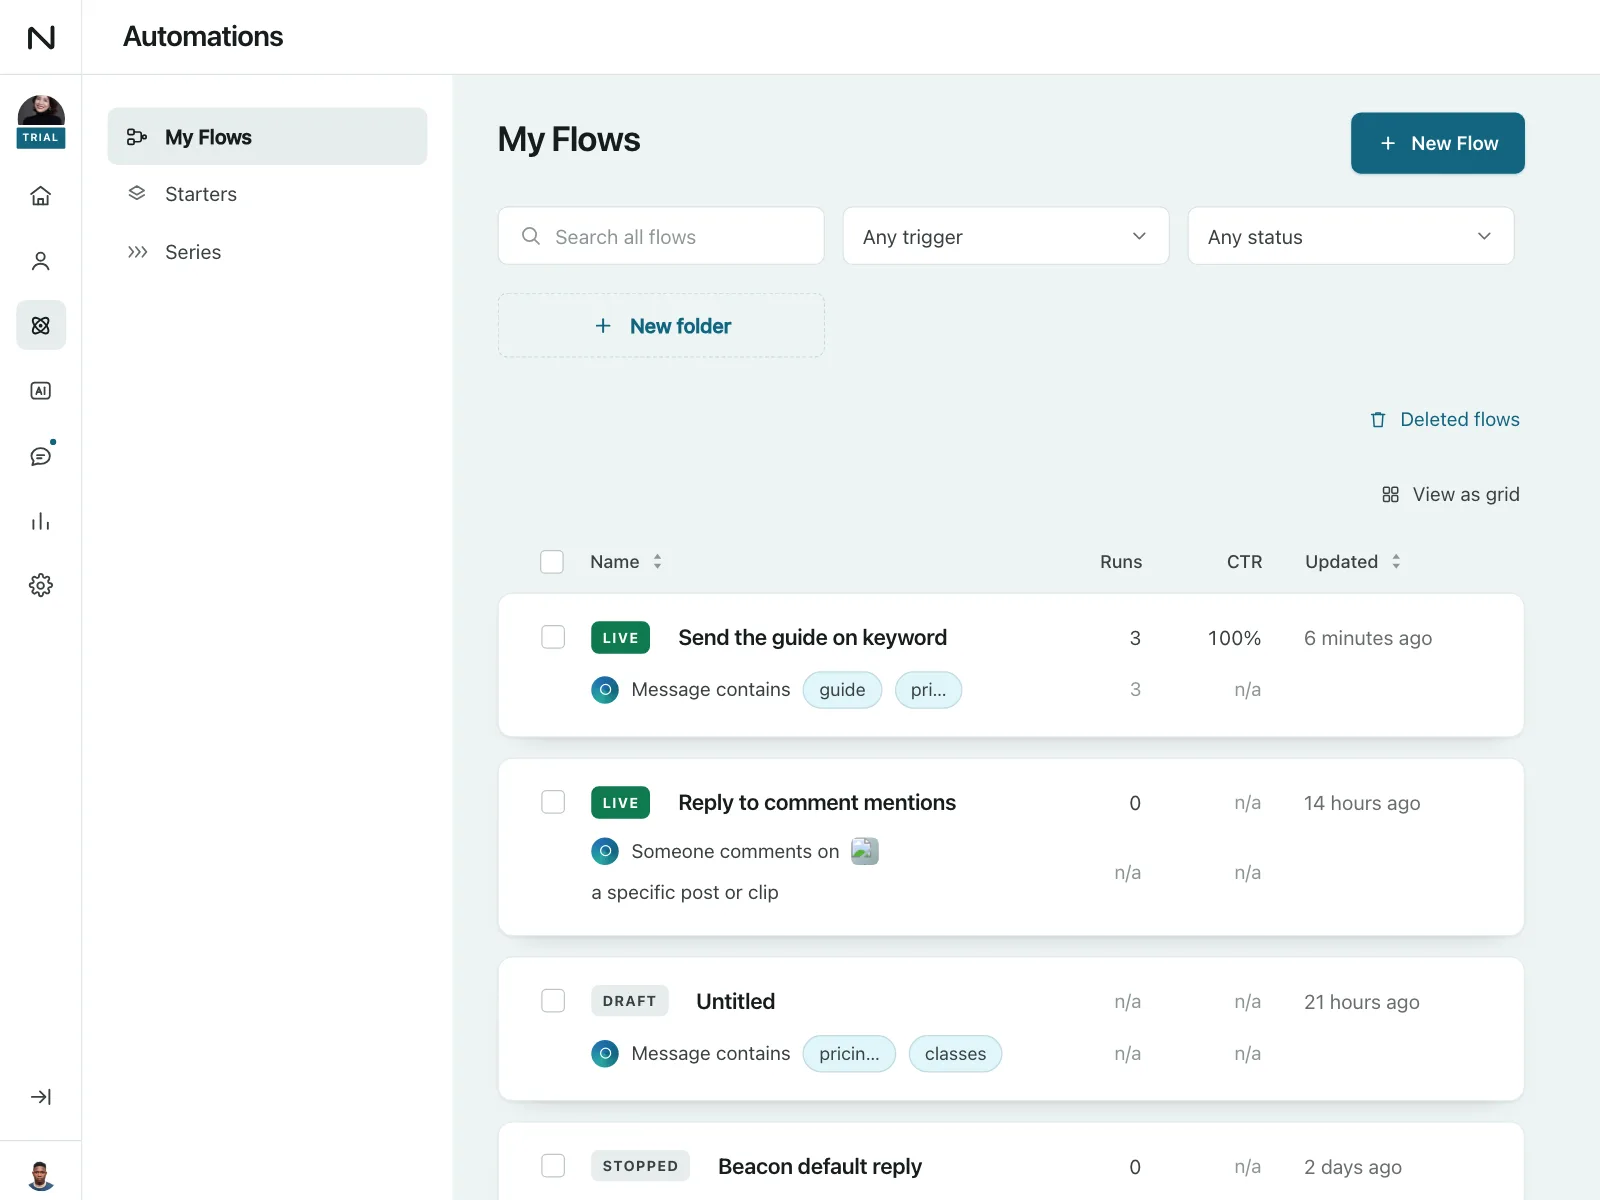Click the search magnifier icon

(x=531, y=236)
